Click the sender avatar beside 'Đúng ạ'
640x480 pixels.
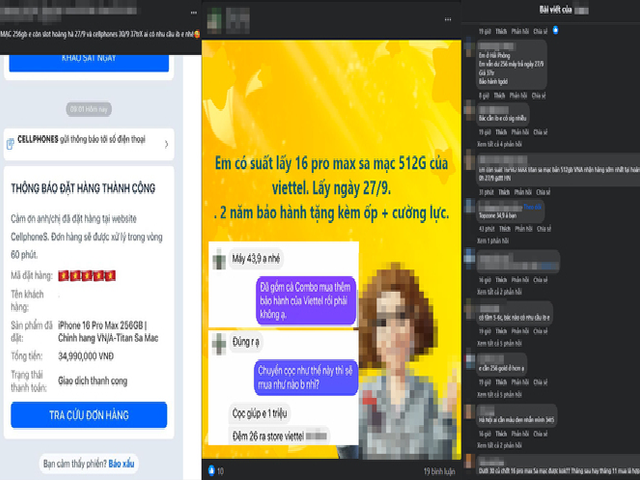pos(218,341)
